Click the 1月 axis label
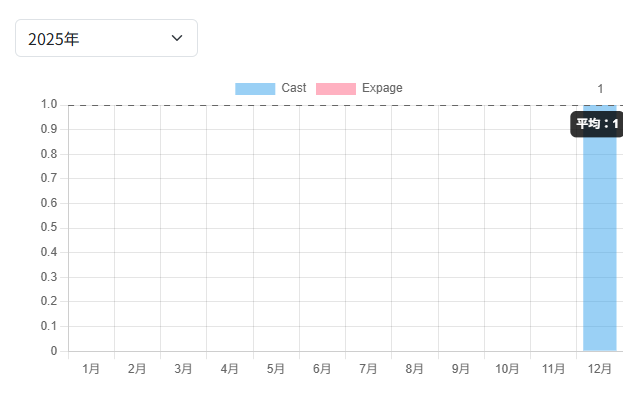This screenshot has height=414, width=641. [x=91, y=369]
